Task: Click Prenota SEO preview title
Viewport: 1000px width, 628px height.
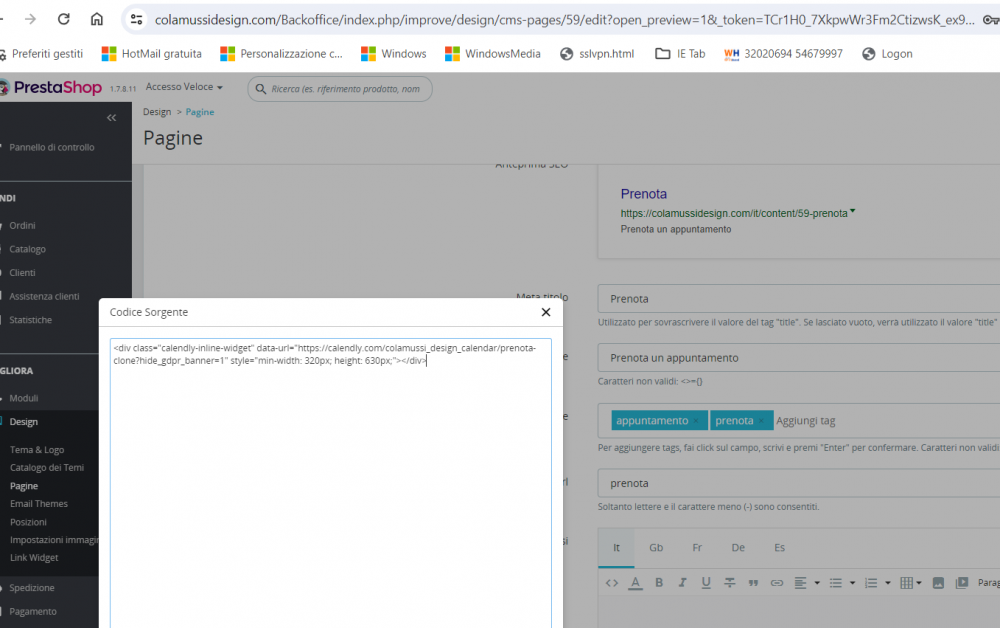Action: [643, 194]
